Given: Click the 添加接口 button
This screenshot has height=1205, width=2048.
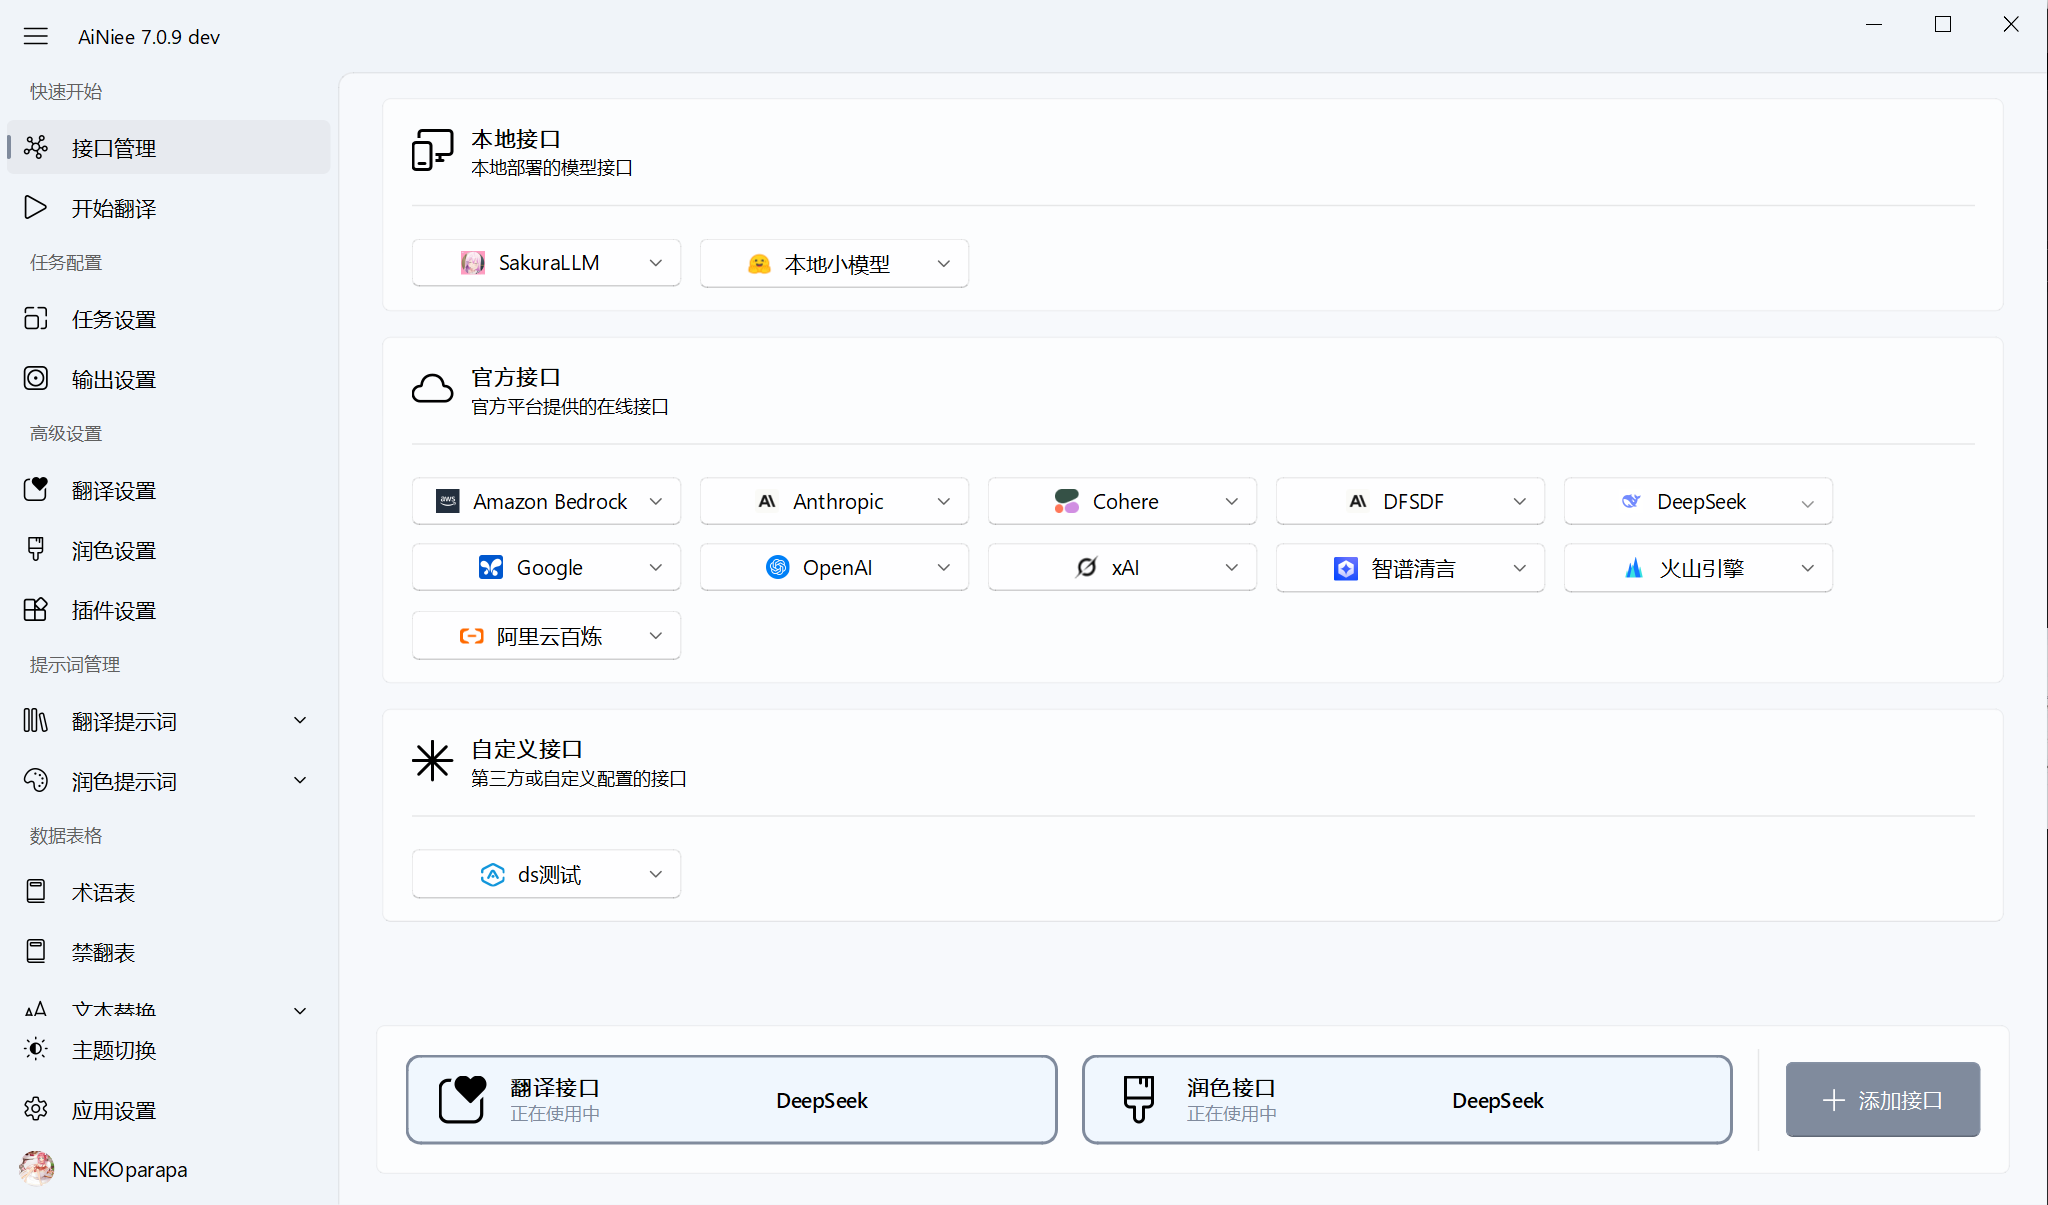Looking at the screenshot, I should (x=1882, y=1100).
